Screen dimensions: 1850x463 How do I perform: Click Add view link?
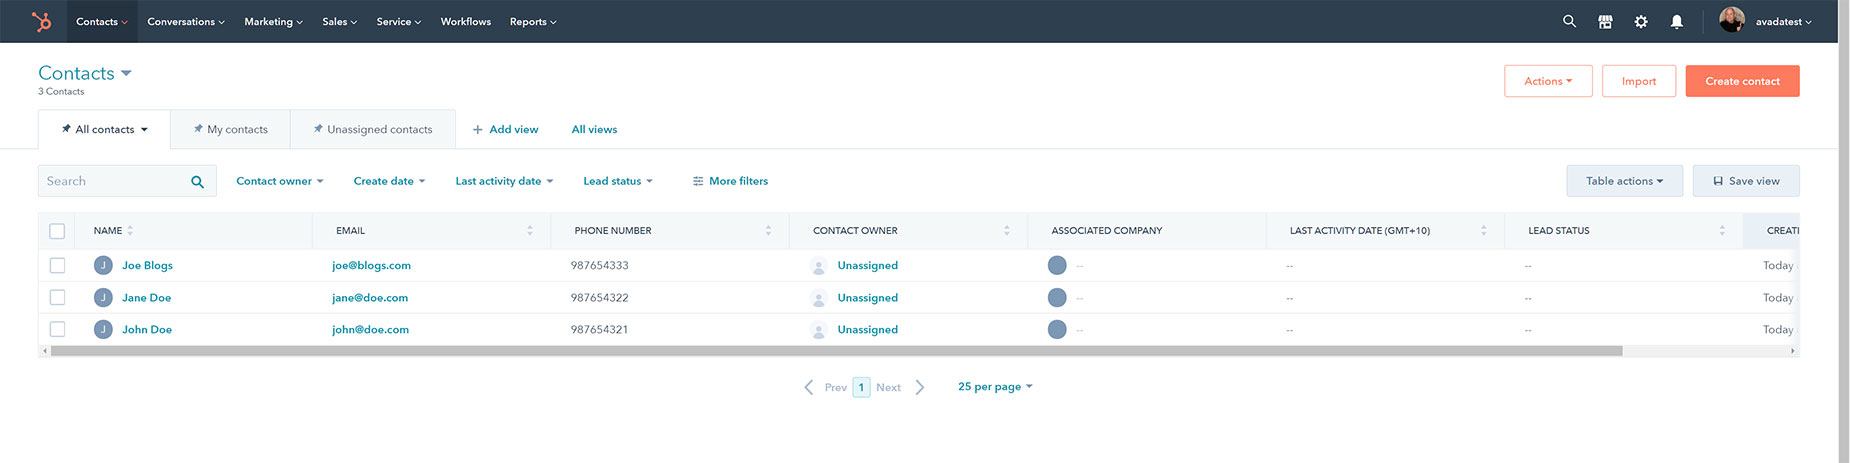505,129
